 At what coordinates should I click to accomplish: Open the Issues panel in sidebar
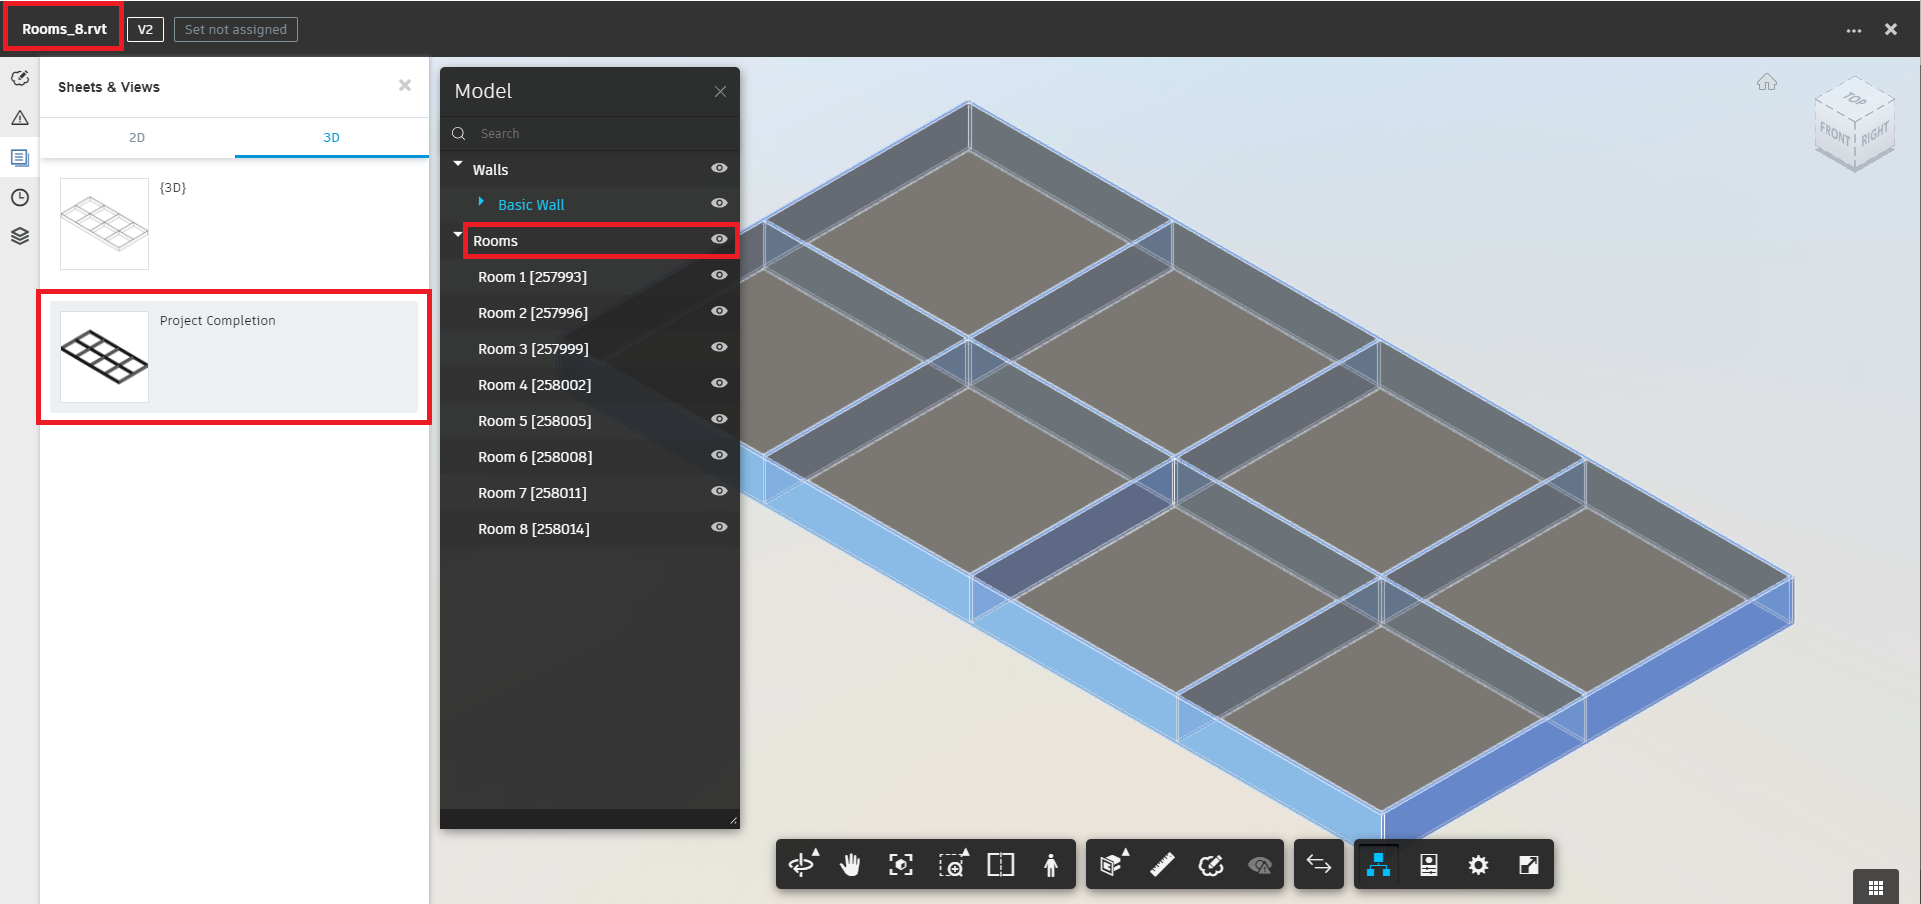(x=19, y=117)
